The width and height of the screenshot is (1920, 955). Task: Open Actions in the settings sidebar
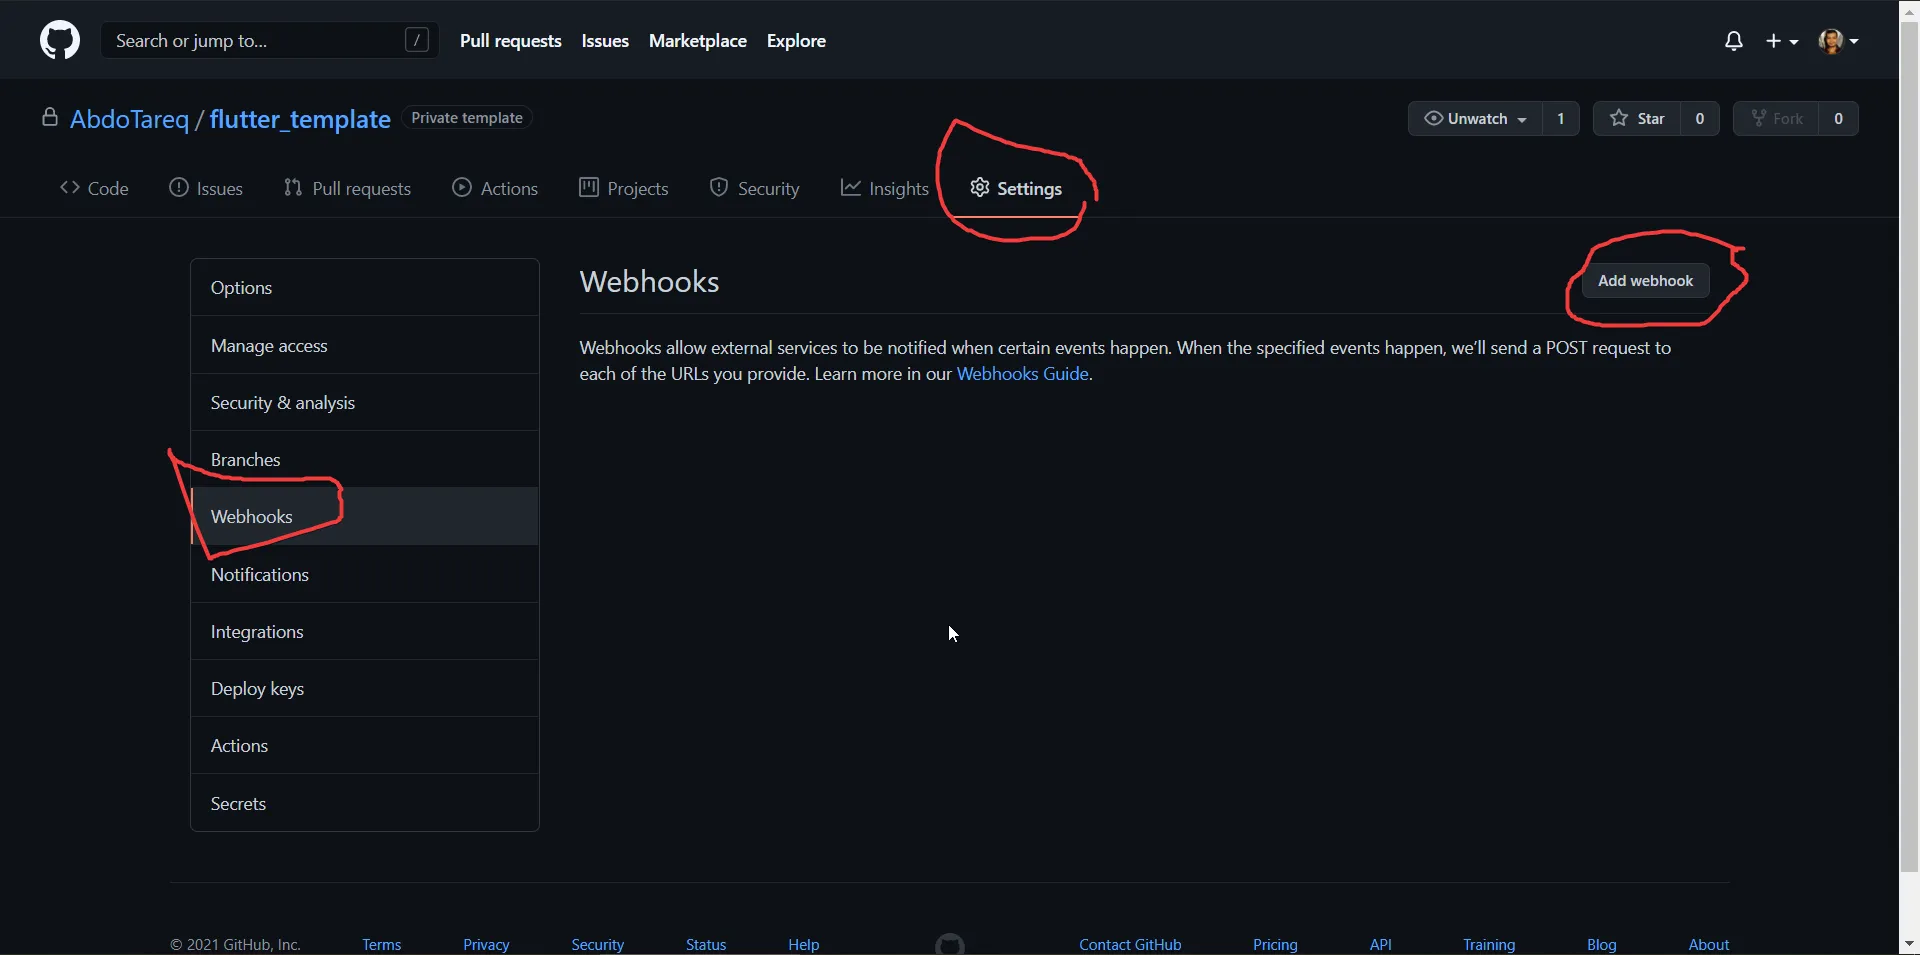pyautogui.click(x=365, y=745)
